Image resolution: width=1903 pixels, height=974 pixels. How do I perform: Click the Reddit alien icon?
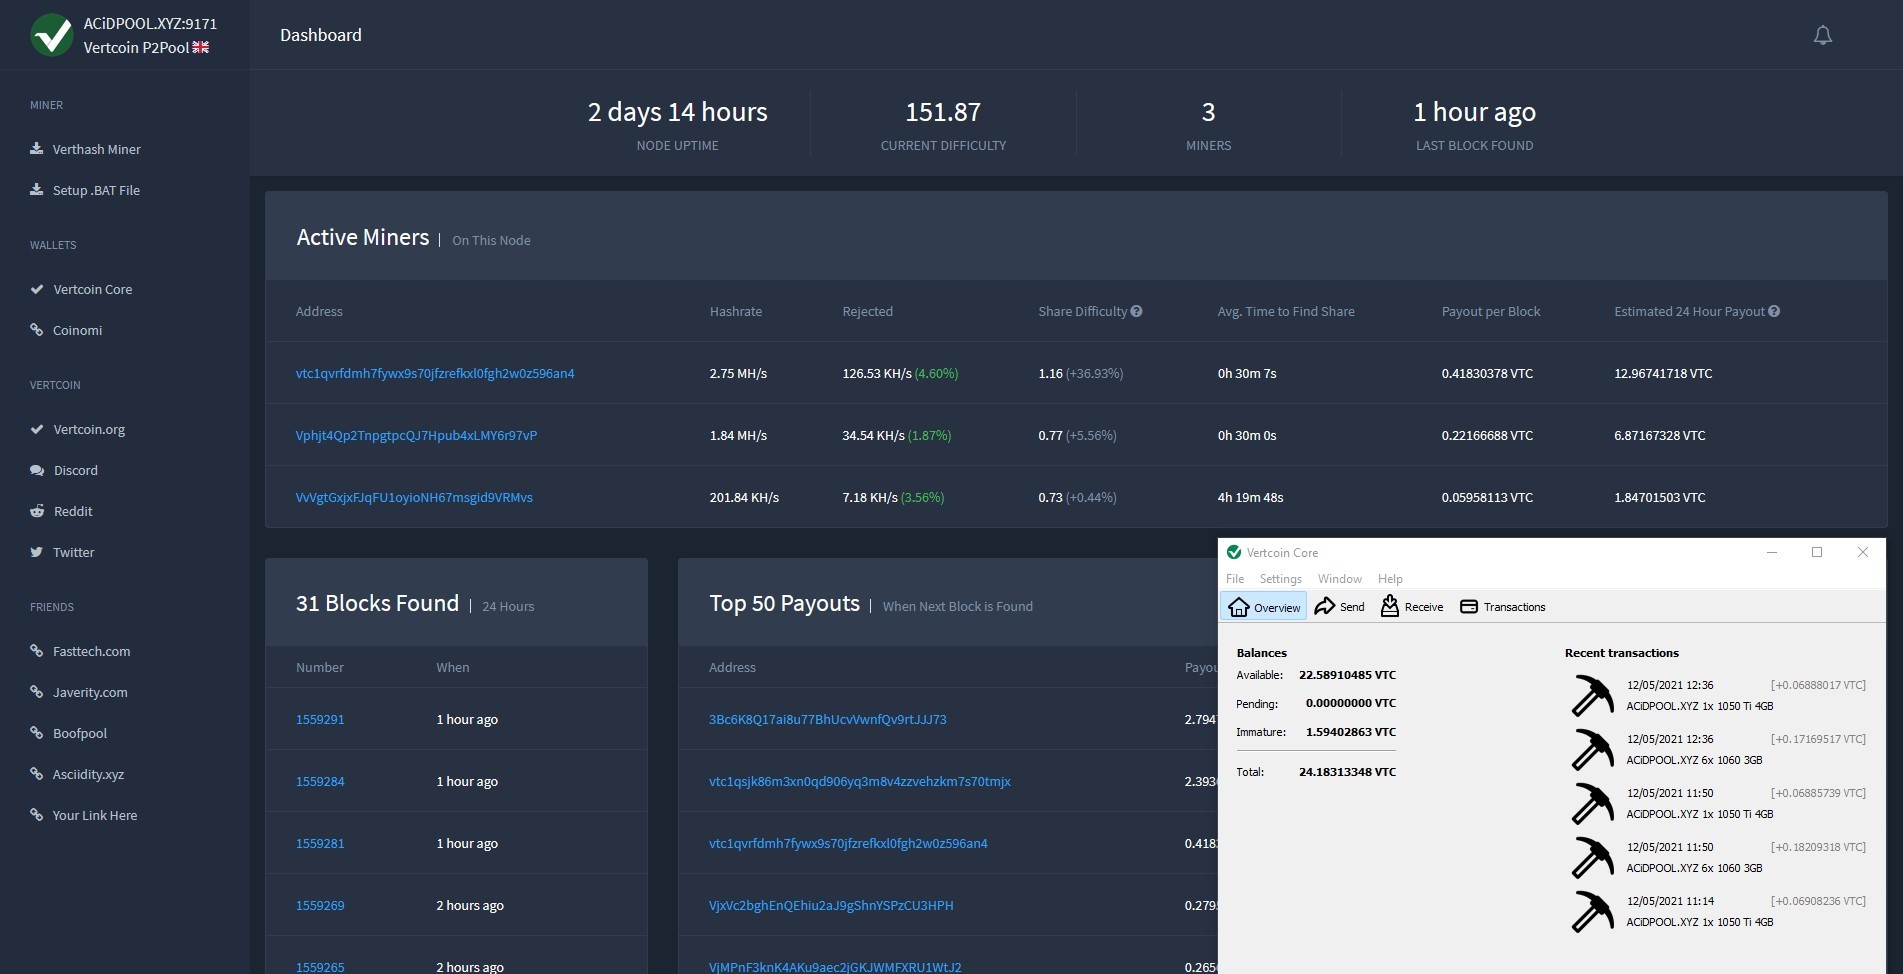pyautogui.click(x=37, y=511)
